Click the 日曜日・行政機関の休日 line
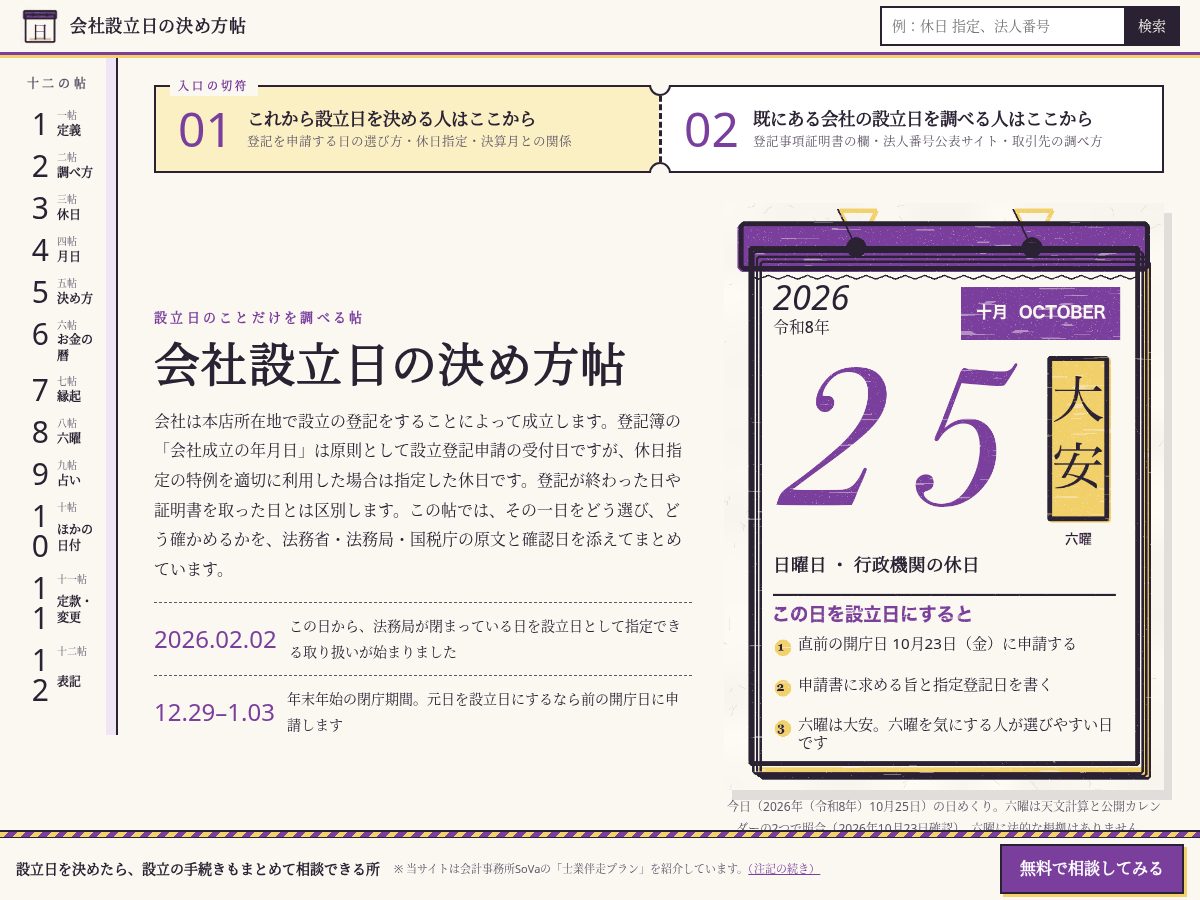The height and width of the screenshot is (900, 1200). coord(876,565)
